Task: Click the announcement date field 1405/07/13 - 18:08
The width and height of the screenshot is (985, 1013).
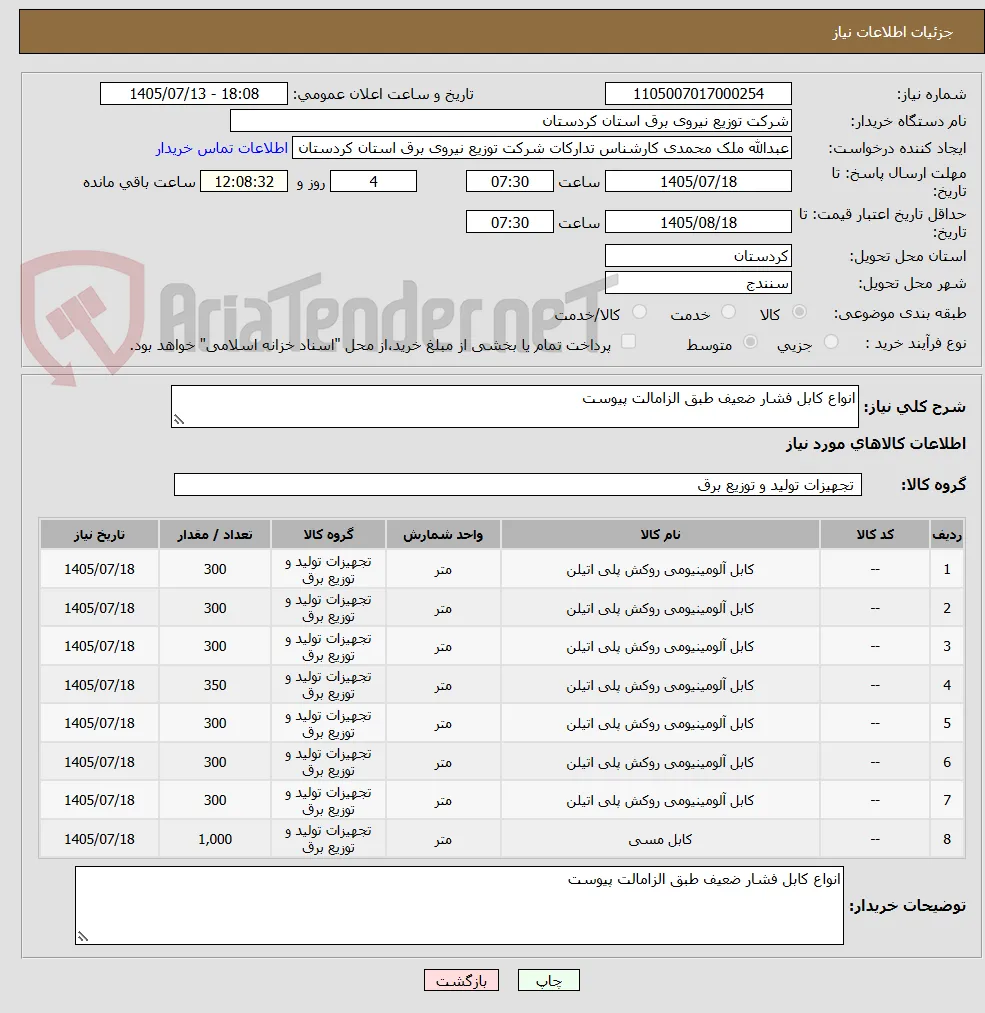Action: [194, 94]
